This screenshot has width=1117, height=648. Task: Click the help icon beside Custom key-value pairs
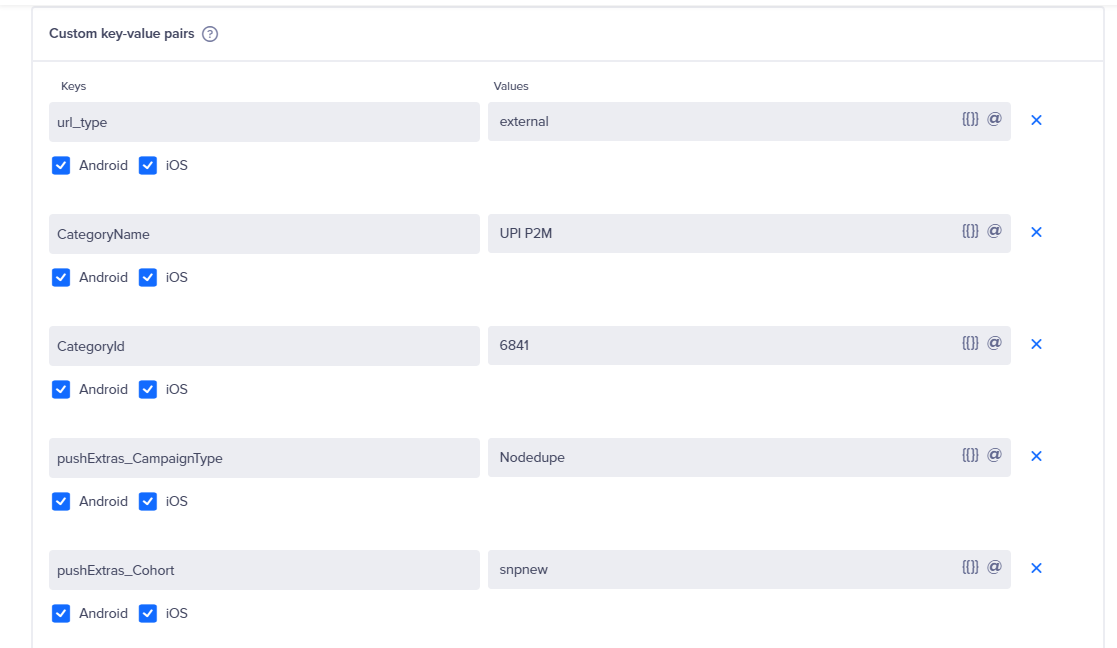pos(209,33)
